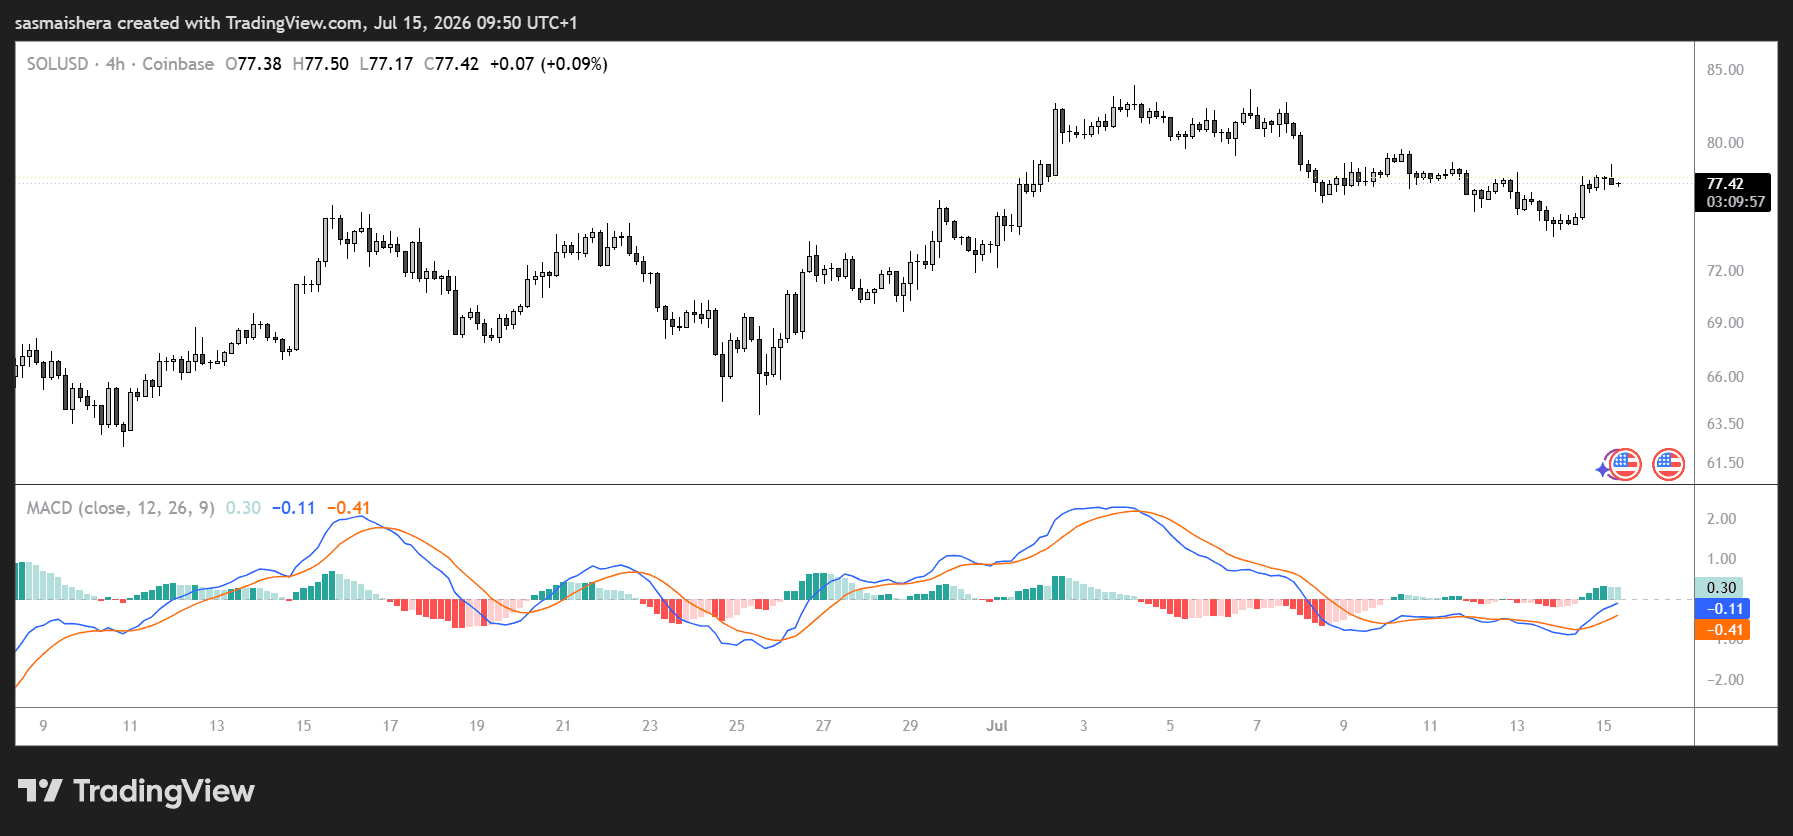Click the 25 date label on time axis
This screenshot has width=1793, height=836.
click(737, 726)
